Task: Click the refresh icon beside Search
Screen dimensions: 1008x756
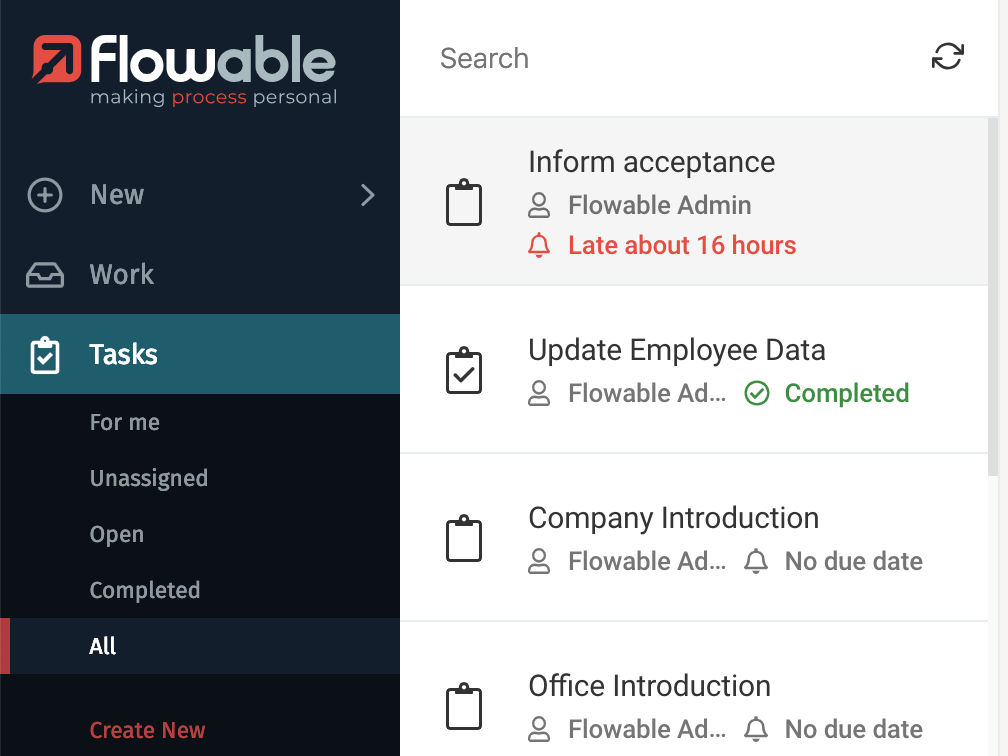Action: click(947, 57)
